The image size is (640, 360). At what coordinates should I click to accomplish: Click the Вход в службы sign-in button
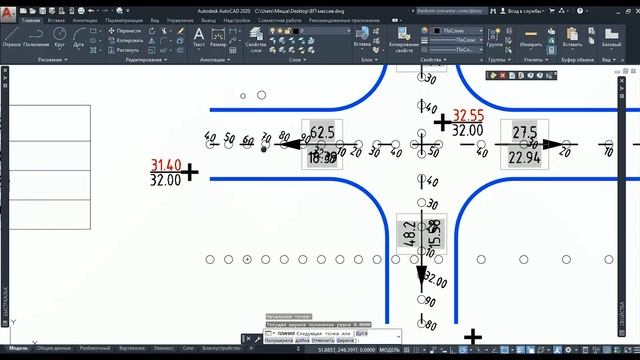coord(522,11)
